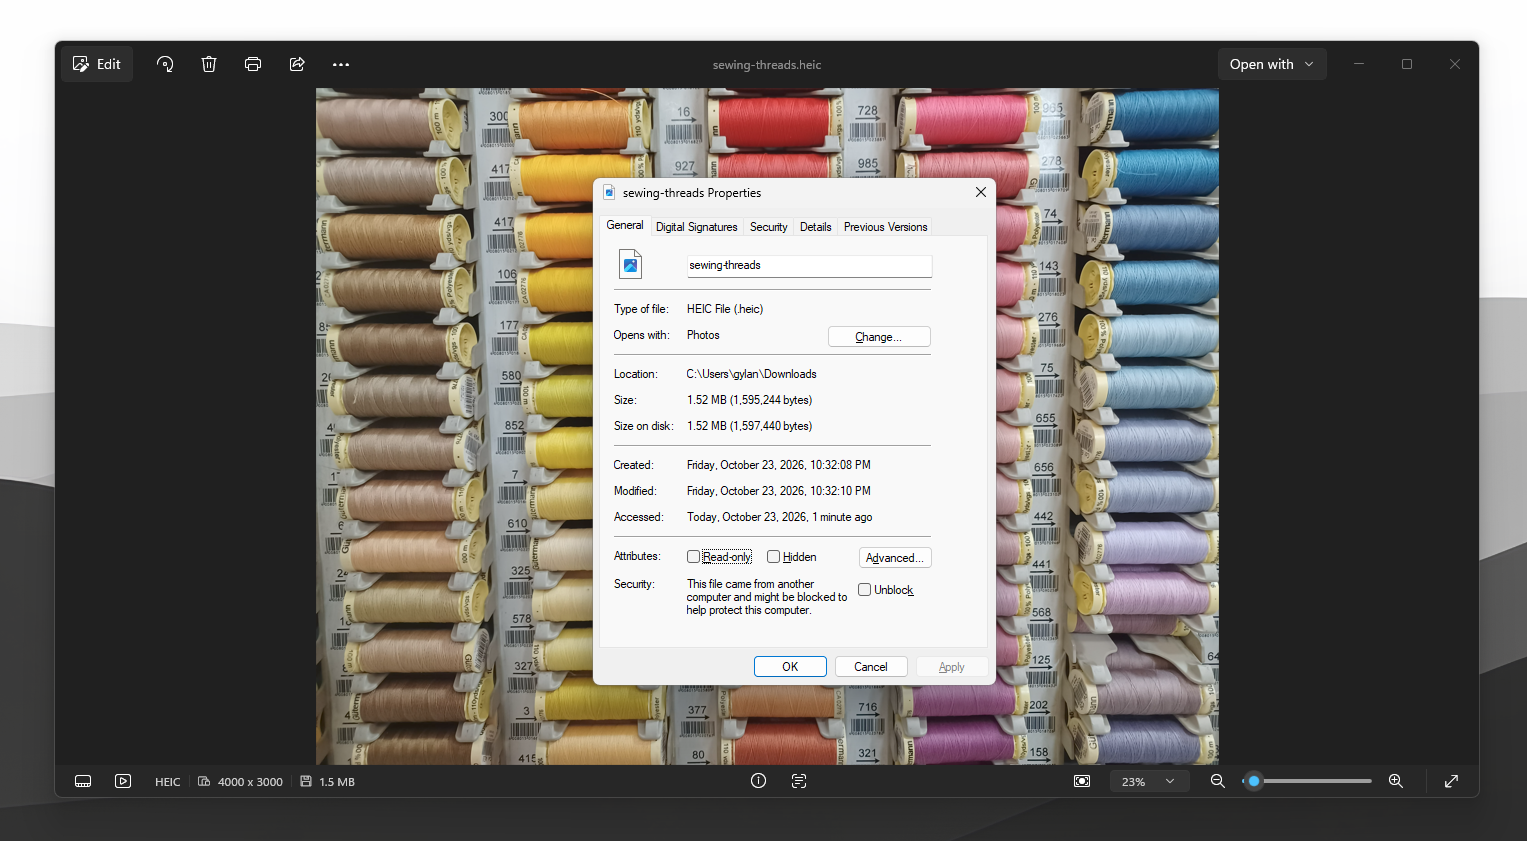The image size is (1527, 841).
Task: Tick the Hidden attribute checkbox
Action: pyautogui.click(x=773, y=557)
